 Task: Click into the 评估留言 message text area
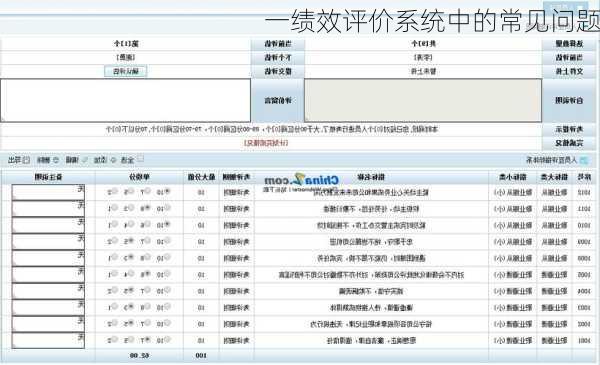126,100
